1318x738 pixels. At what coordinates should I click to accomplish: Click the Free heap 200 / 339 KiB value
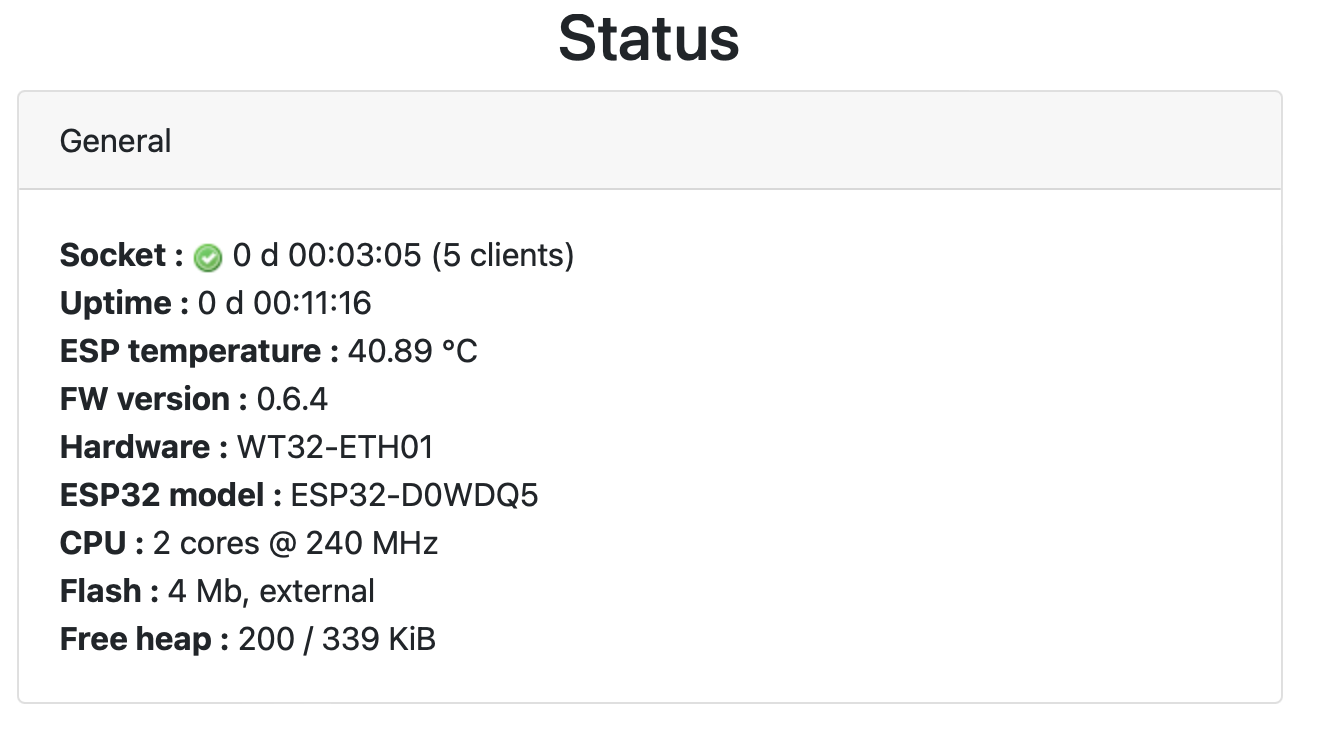336,639
